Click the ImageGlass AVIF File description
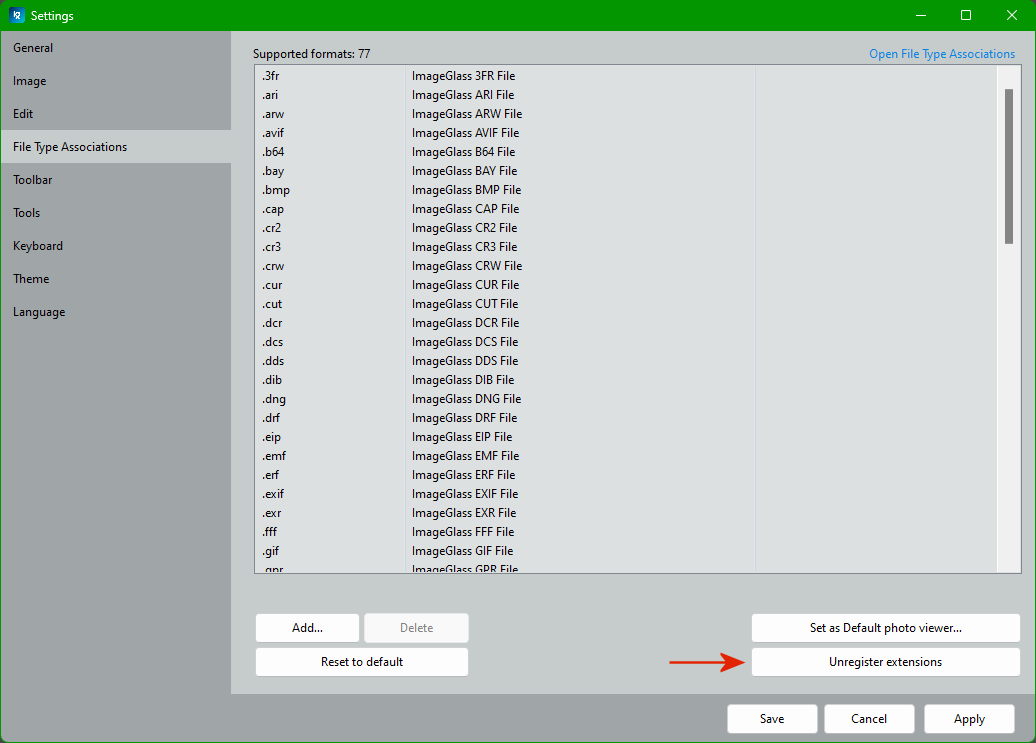This screenshot has width=1036, height=743. coord(465,133)
